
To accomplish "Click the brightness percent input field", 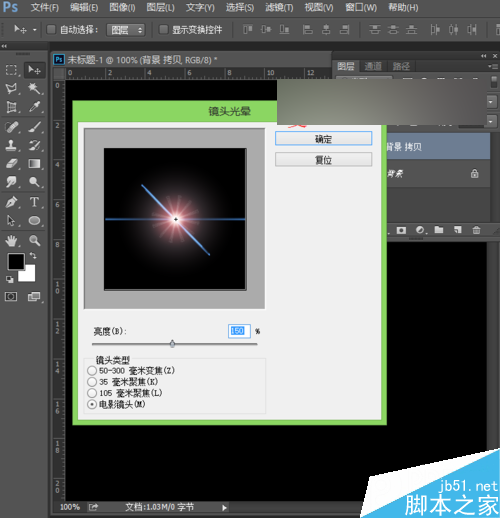I will (x=239, y=331).
